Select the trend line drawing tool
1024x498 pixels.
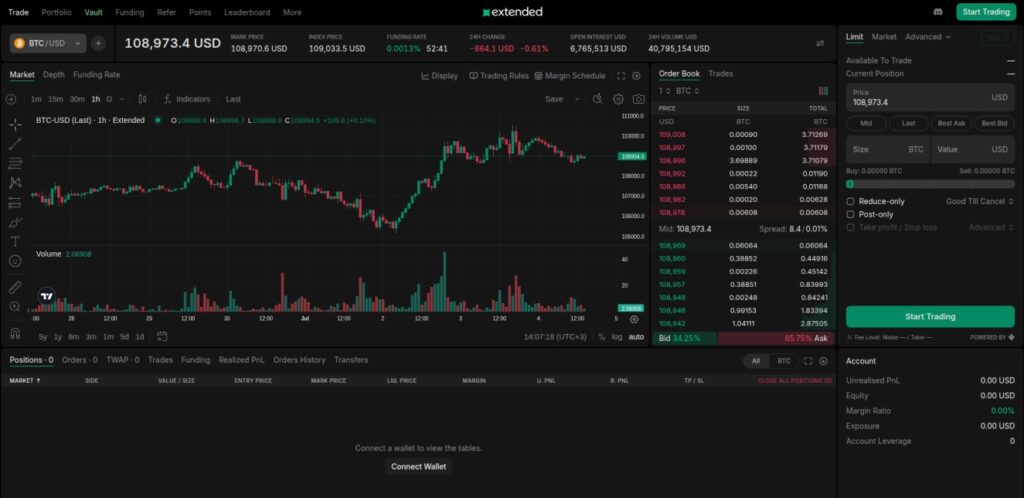click(x=15, y=144)
